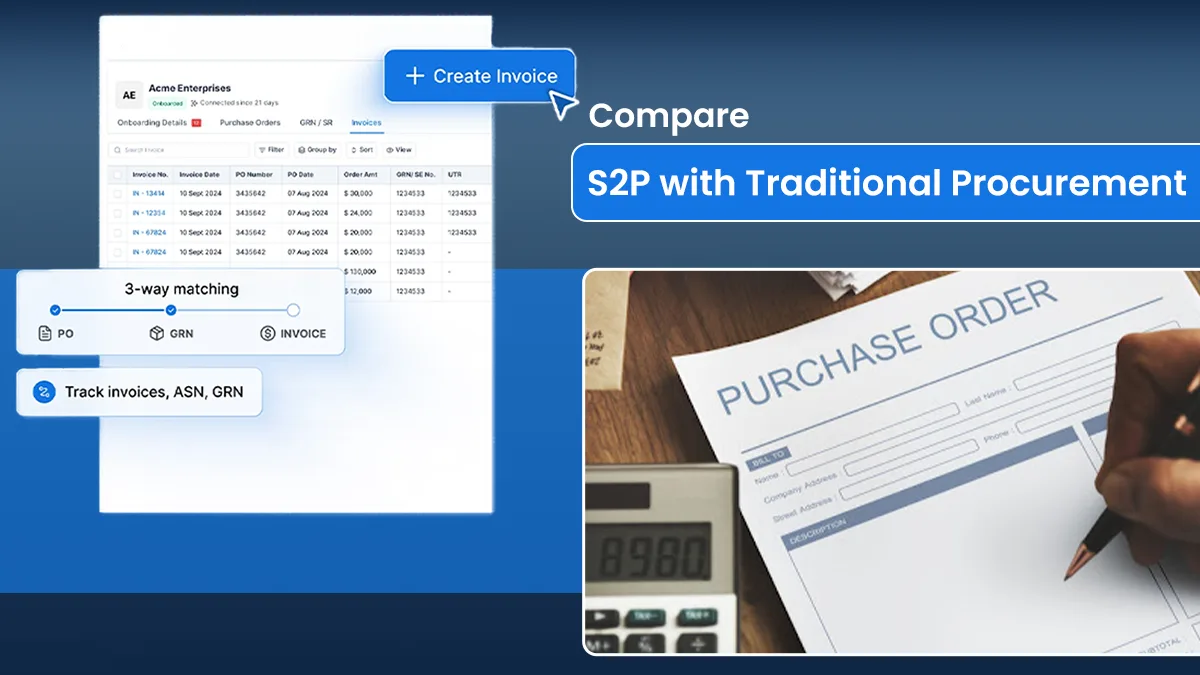The image size is (1200, 675).
Task: Select all invoices via the header checkbox
Action: point(117,175)
